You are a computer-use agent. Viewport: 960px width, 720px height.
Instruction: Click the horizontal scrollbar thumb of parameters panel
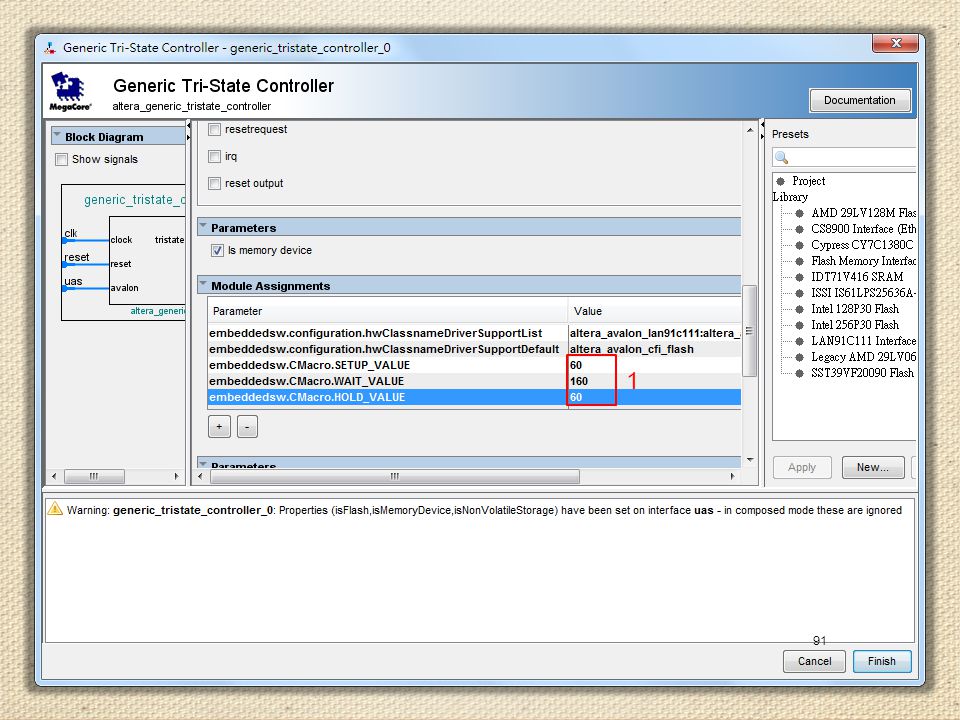(395, 476)
